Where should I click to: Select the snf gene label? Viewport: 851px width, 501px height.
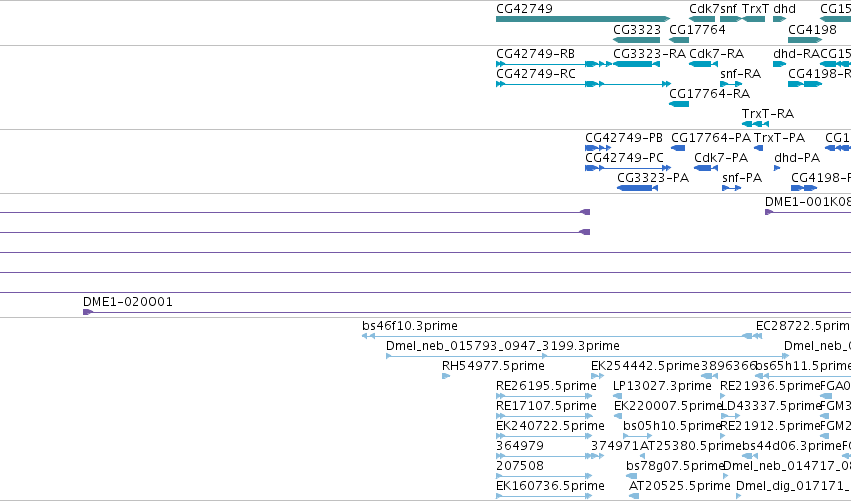coord(728,9)
